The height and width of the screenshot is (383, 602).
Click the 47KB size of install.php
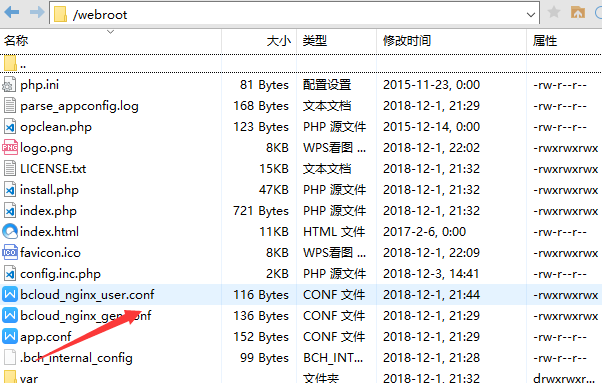[x=274, y=190]
